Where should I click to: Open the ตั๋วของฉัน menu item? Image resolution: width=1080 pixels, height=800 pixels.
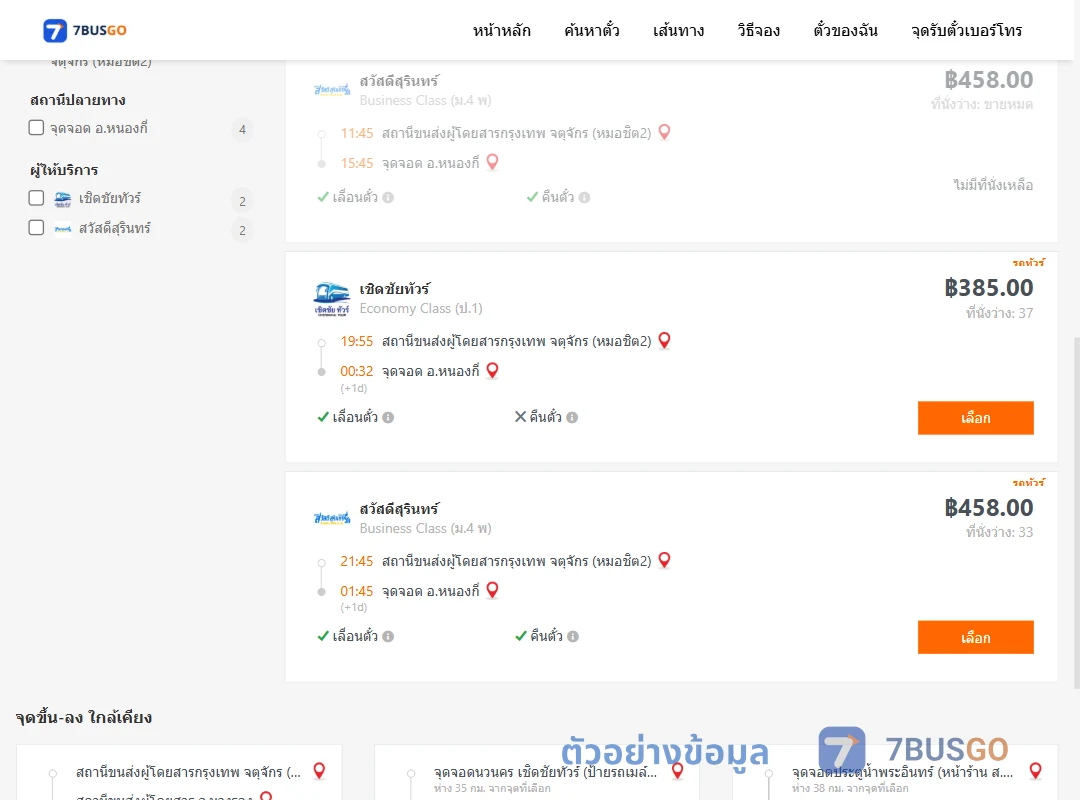point(845,30)
